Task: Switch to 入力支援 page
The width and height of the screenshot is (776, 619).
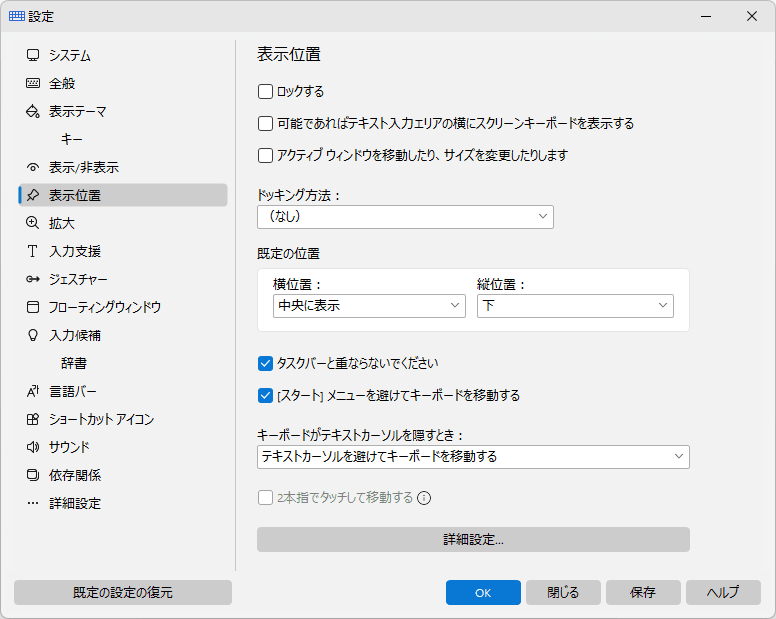Action: tap(123, 251)
